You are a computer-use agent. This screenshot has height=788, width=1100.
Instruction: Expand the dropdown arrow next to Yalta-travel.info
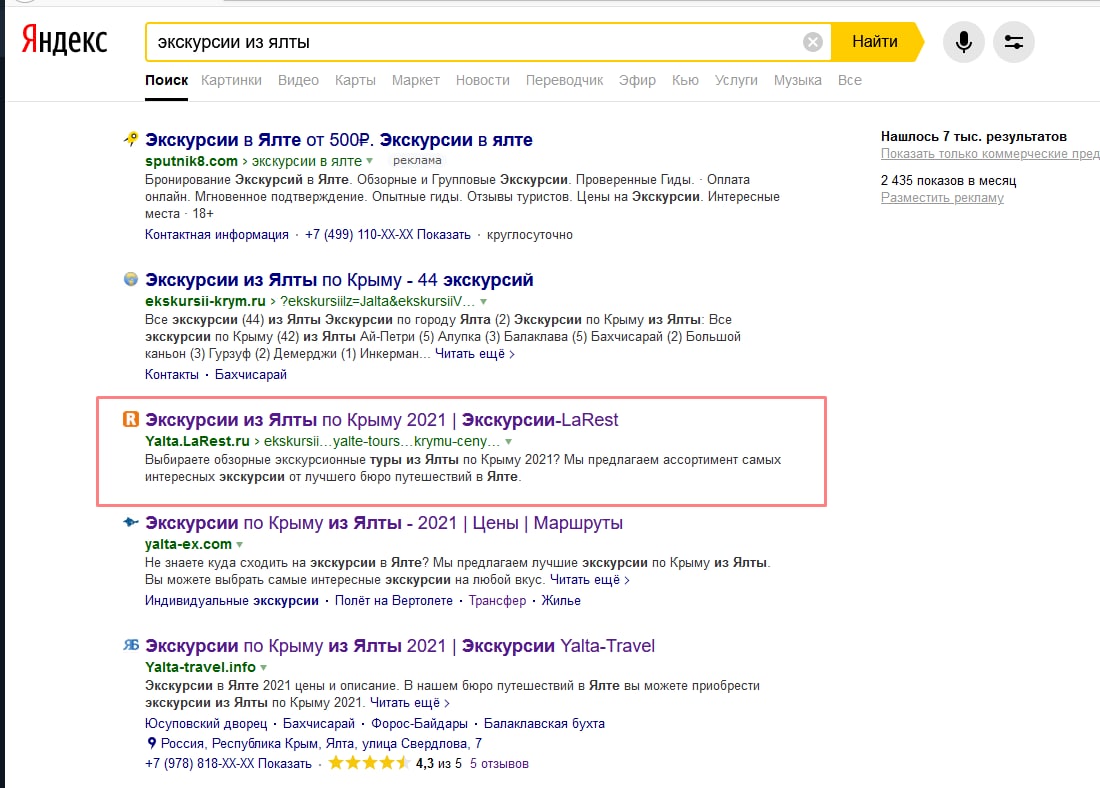[x=264, y=667]
